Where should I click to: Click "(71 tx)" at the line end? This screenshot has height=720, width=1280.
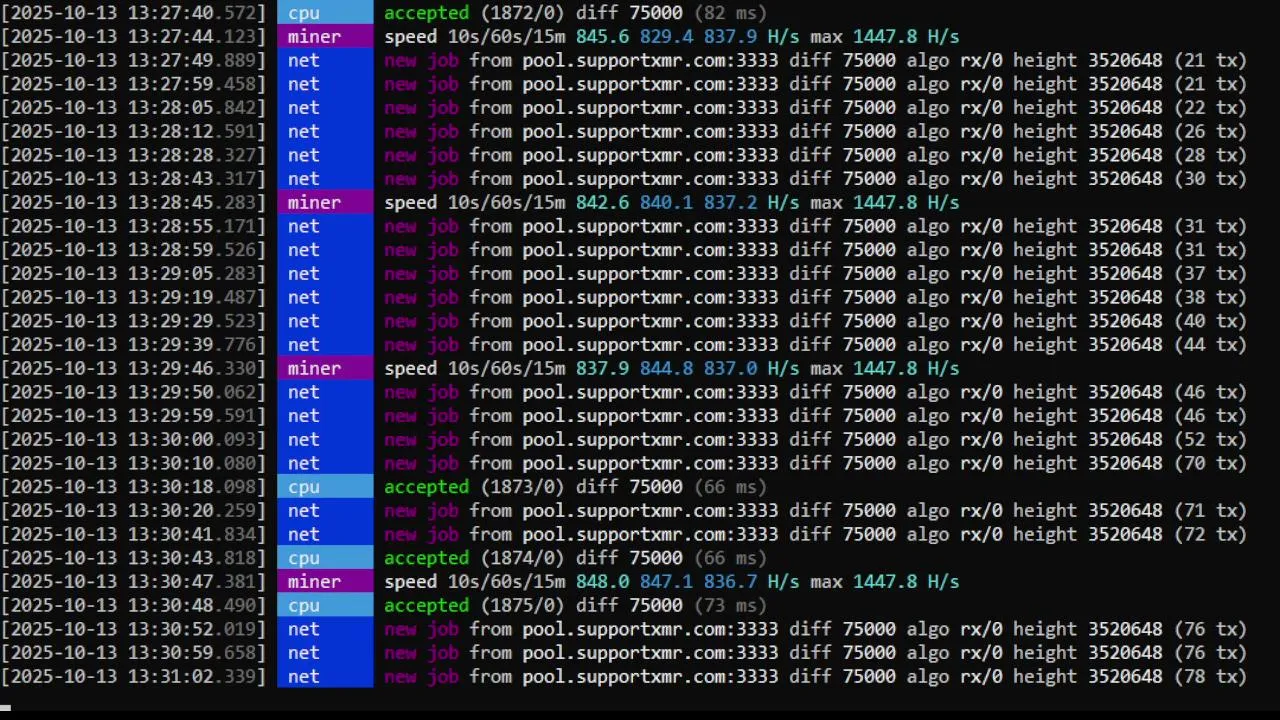pos(1210,511)
